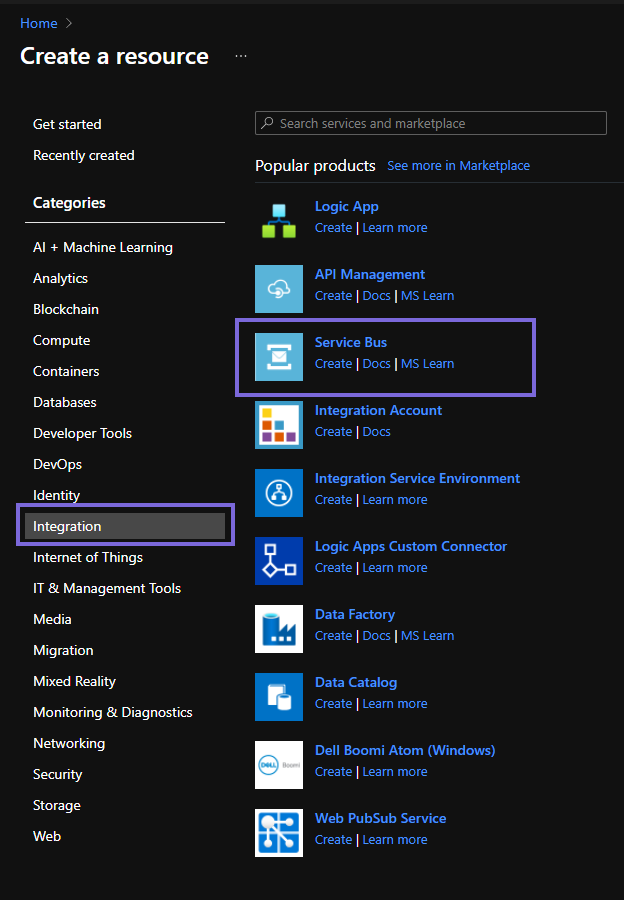Open See more in Marketplace link
This screenshot has width=624, height=900.
point(458,165)
